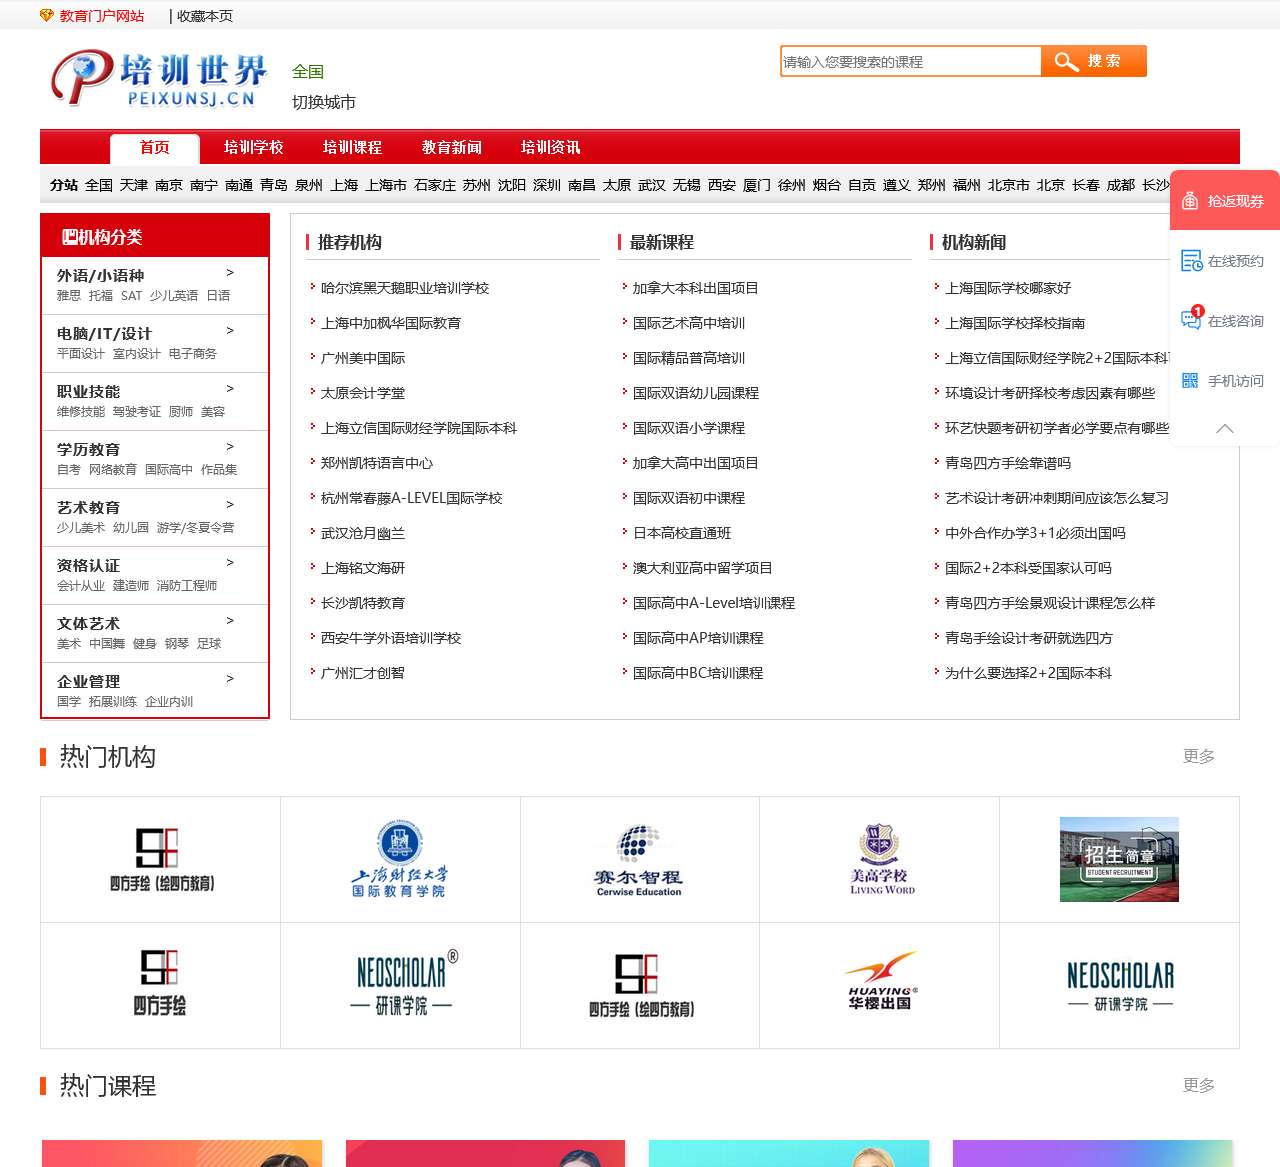
Task: Open 在线预约 booking icon in sidebar
Action: [x=1191, y=261]
